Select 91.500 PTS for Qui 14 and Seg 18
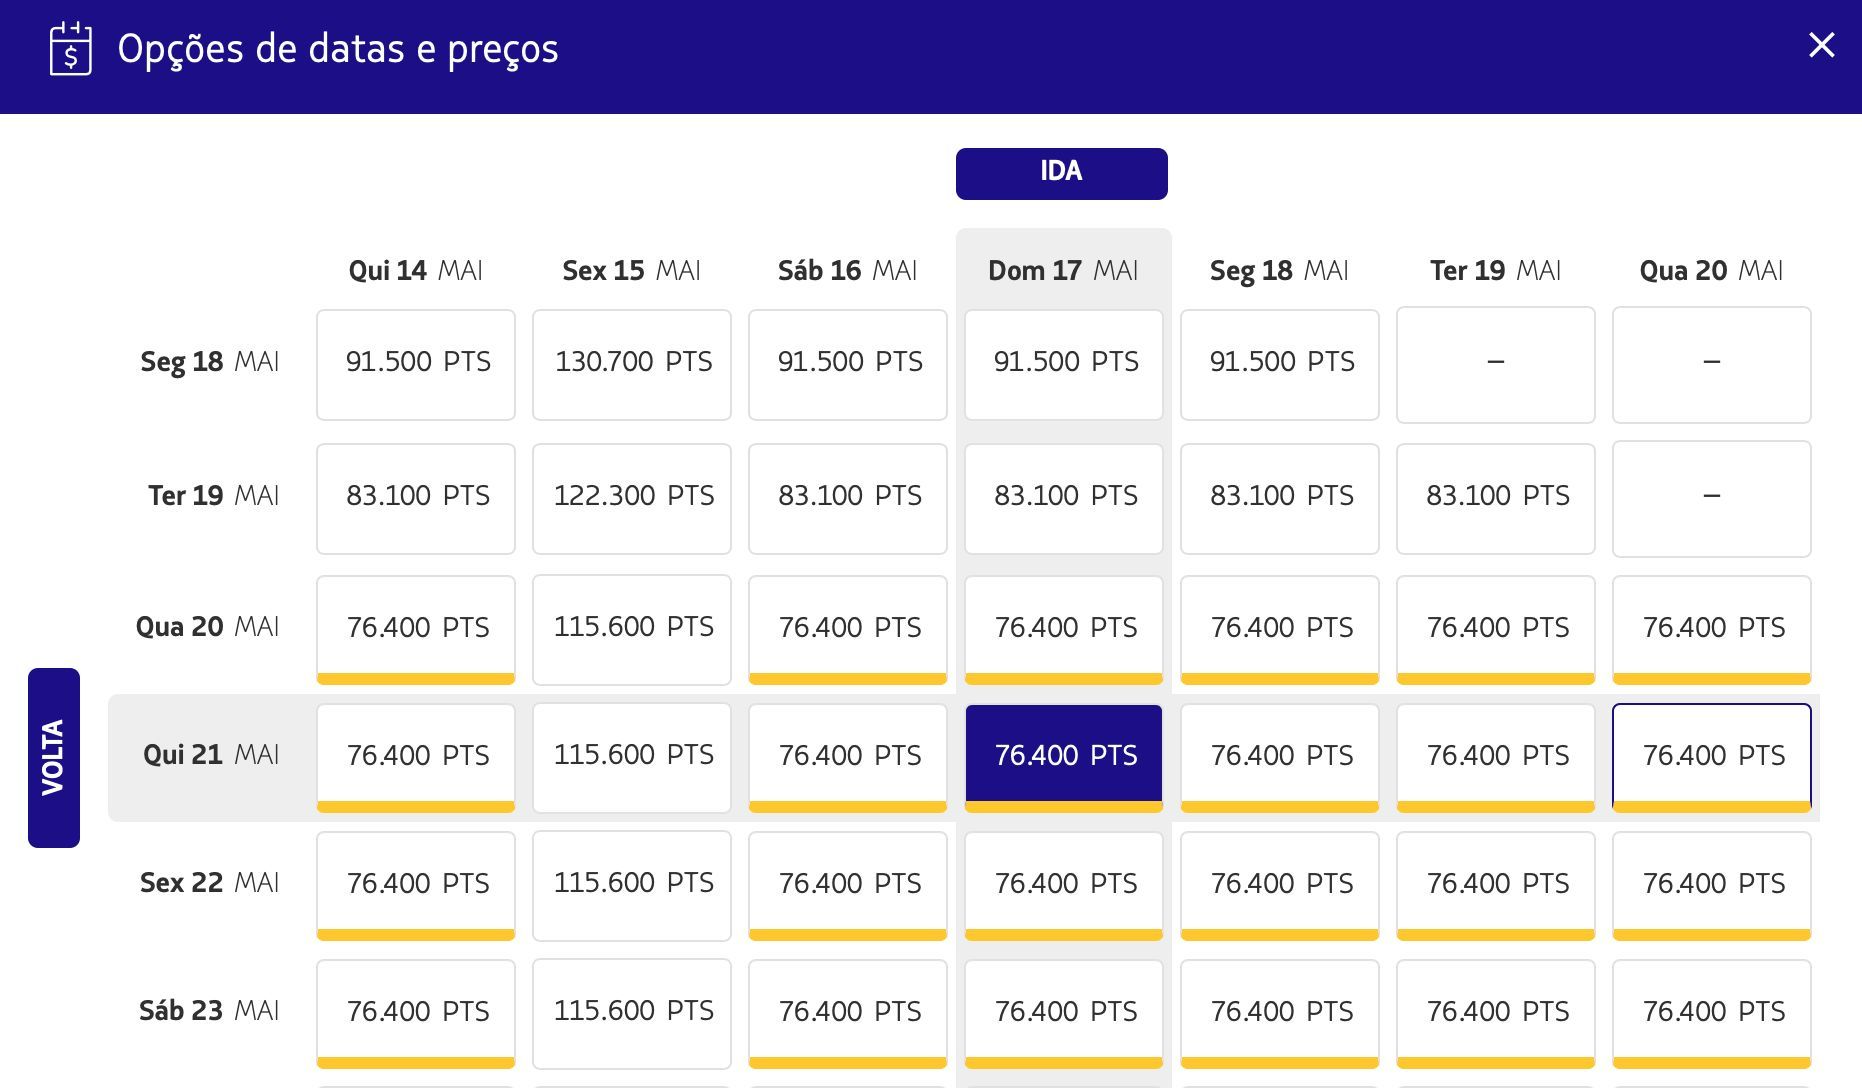This screenshot has height=1088, width=1862. tap(416, 364)
